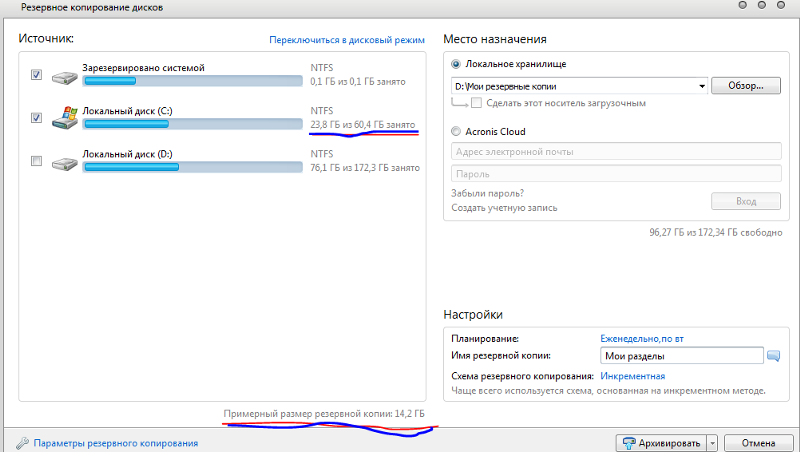Click the 'Еженедельно, по вт' schedule link
Image resolution: width=800 pixels, height=452 pixels.
pos(642,339)
